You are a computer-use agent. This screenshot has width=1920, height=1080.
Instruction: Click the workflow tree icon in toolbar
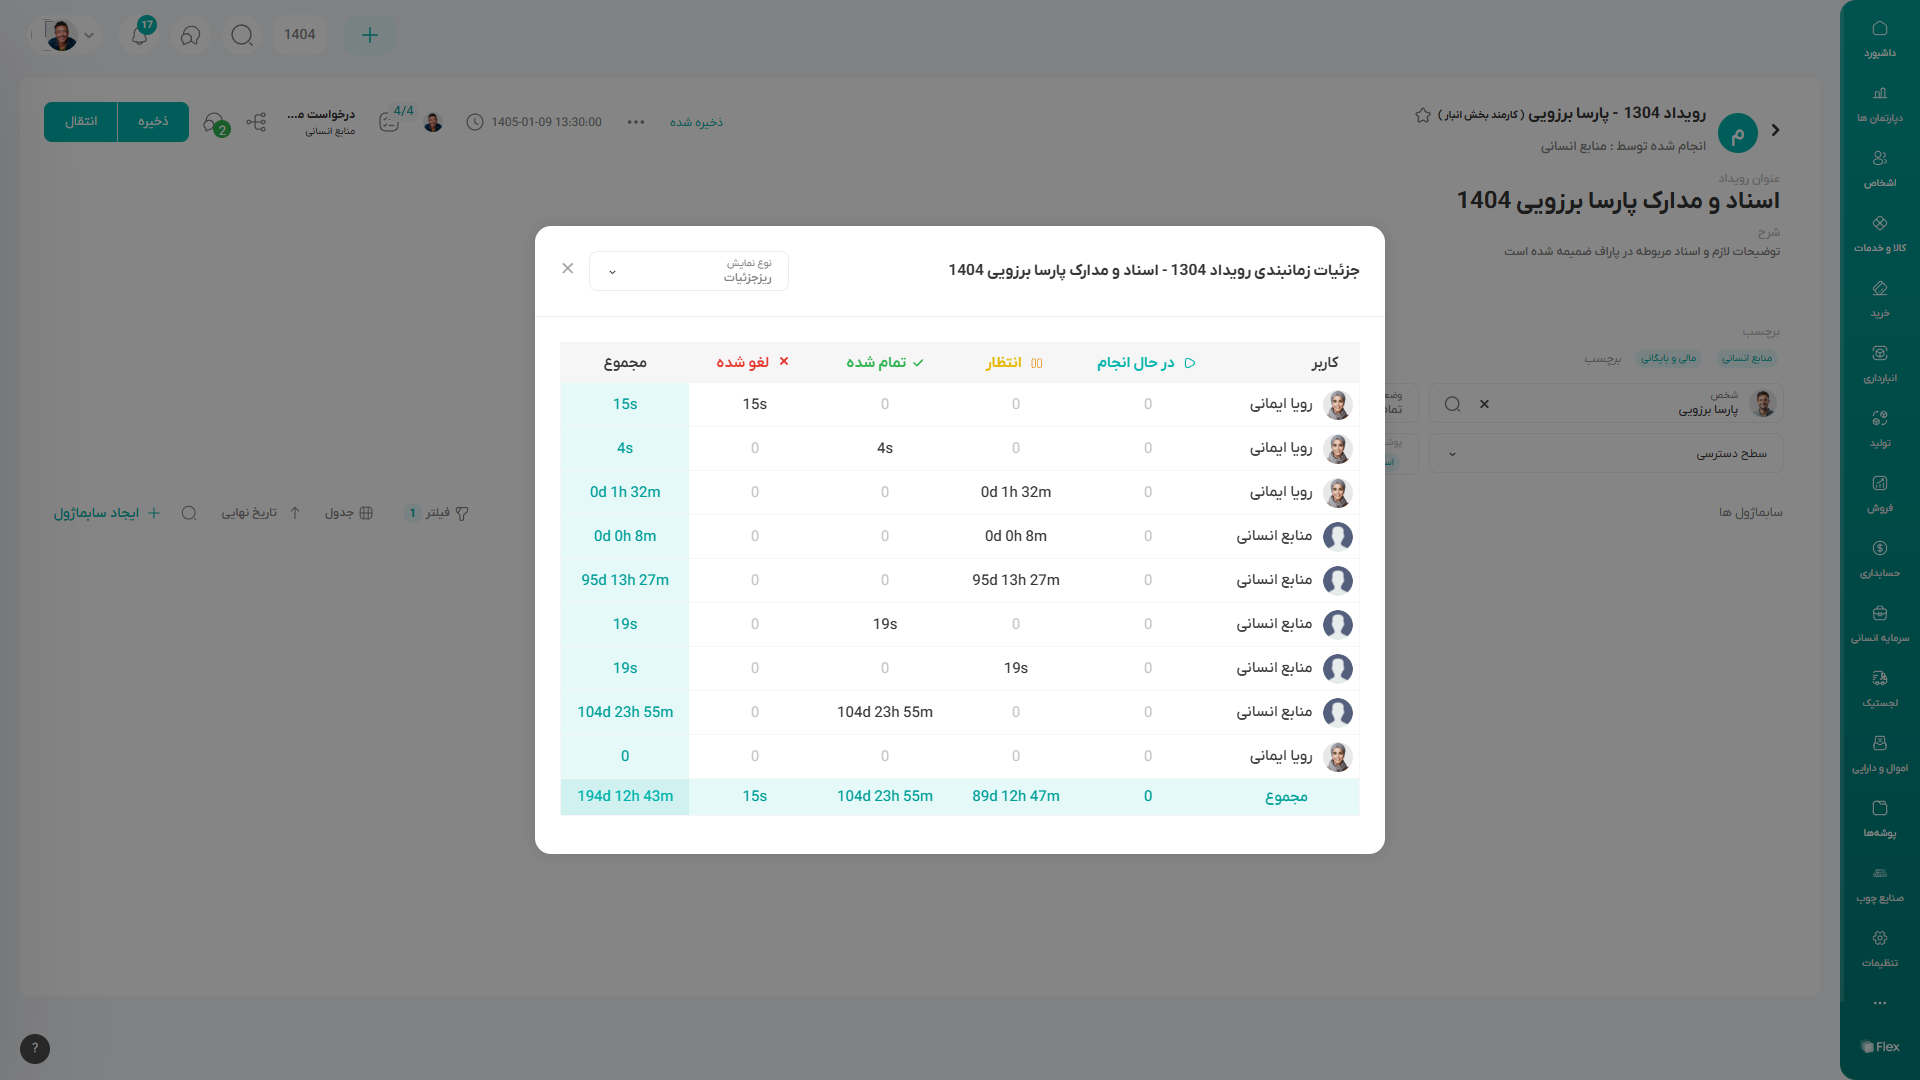click(257, 122)
